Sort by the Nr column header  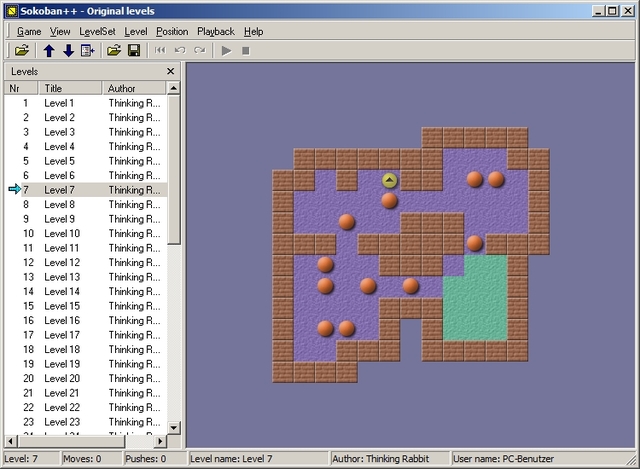[x=21, y=88]
